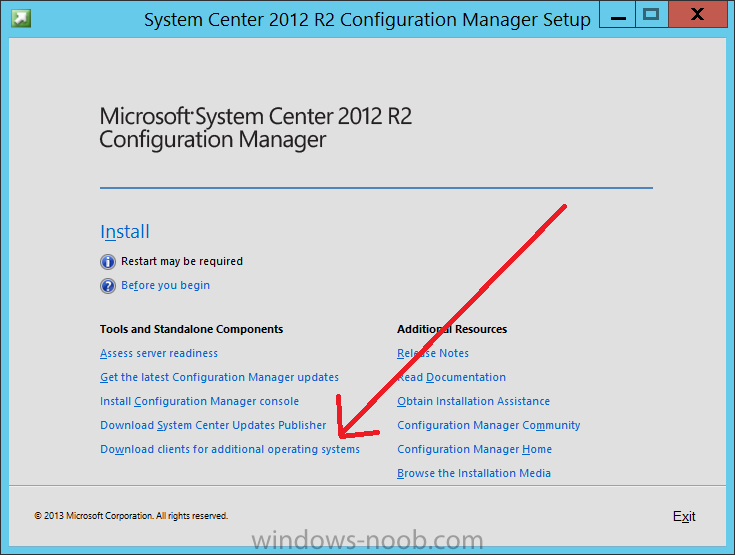Minimize the Setup window
Image resolution: width=735 pixels, height=555 pixels.
tap(618, 15)
